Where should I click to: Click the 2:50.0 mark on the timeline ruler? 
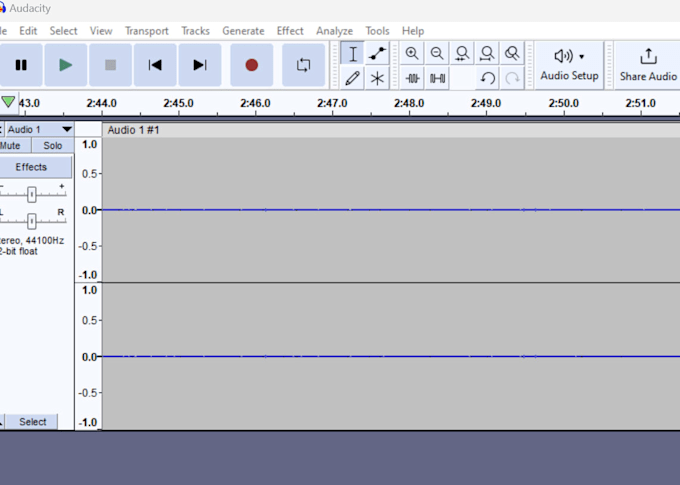pos(563,103)
